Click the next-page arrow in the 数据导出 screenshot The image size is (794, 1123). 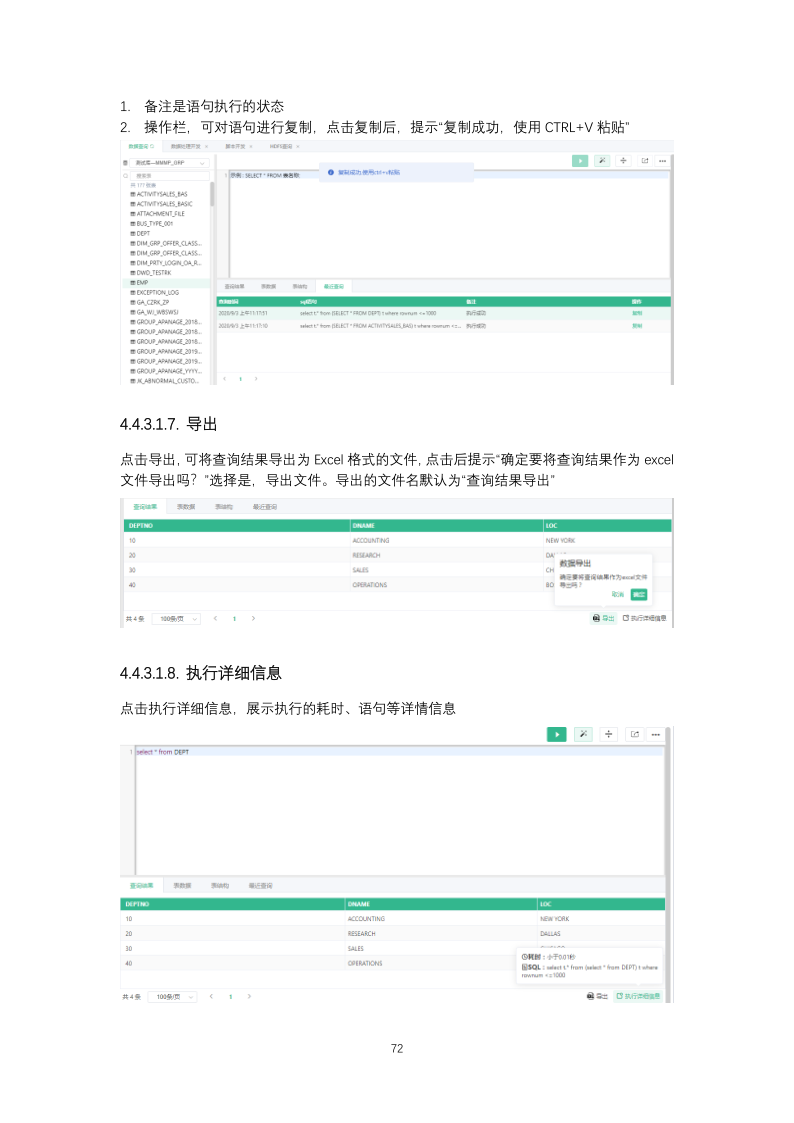253,618
